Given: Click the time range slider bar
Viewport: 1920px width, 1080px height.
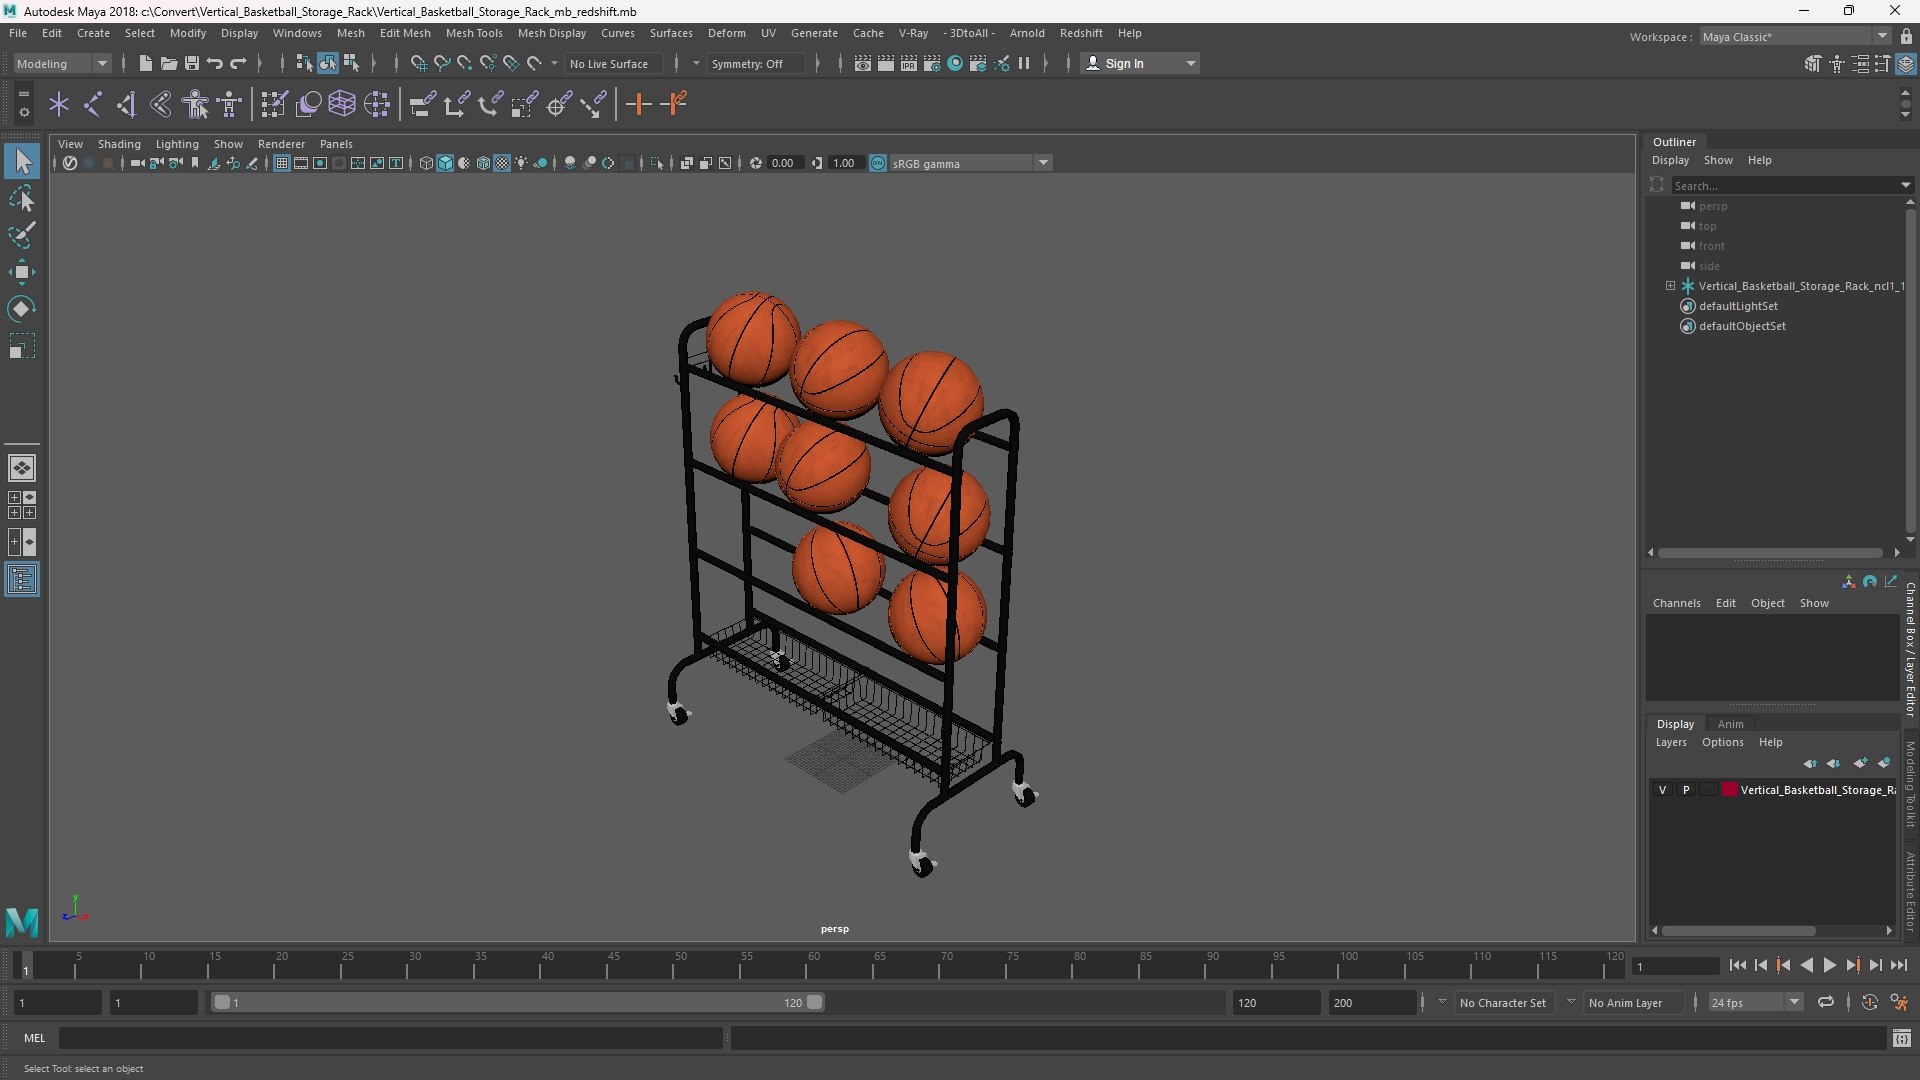Looking at the screenshot, I should 517,1002.
